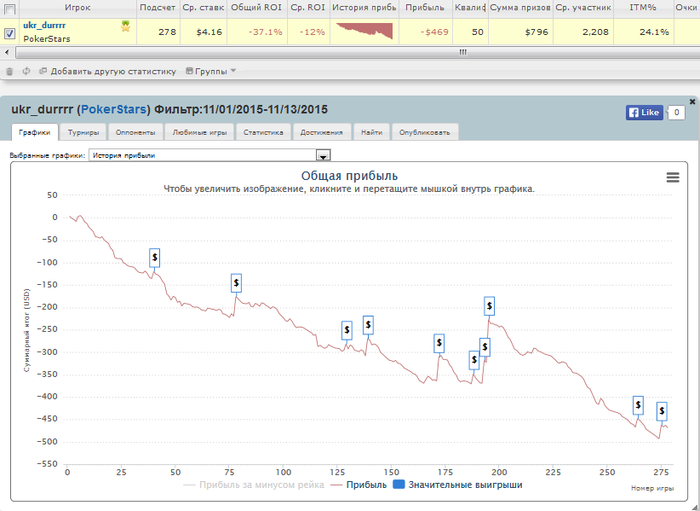
Task: Click the 24.1% ITM value
Action: (654, 32)
